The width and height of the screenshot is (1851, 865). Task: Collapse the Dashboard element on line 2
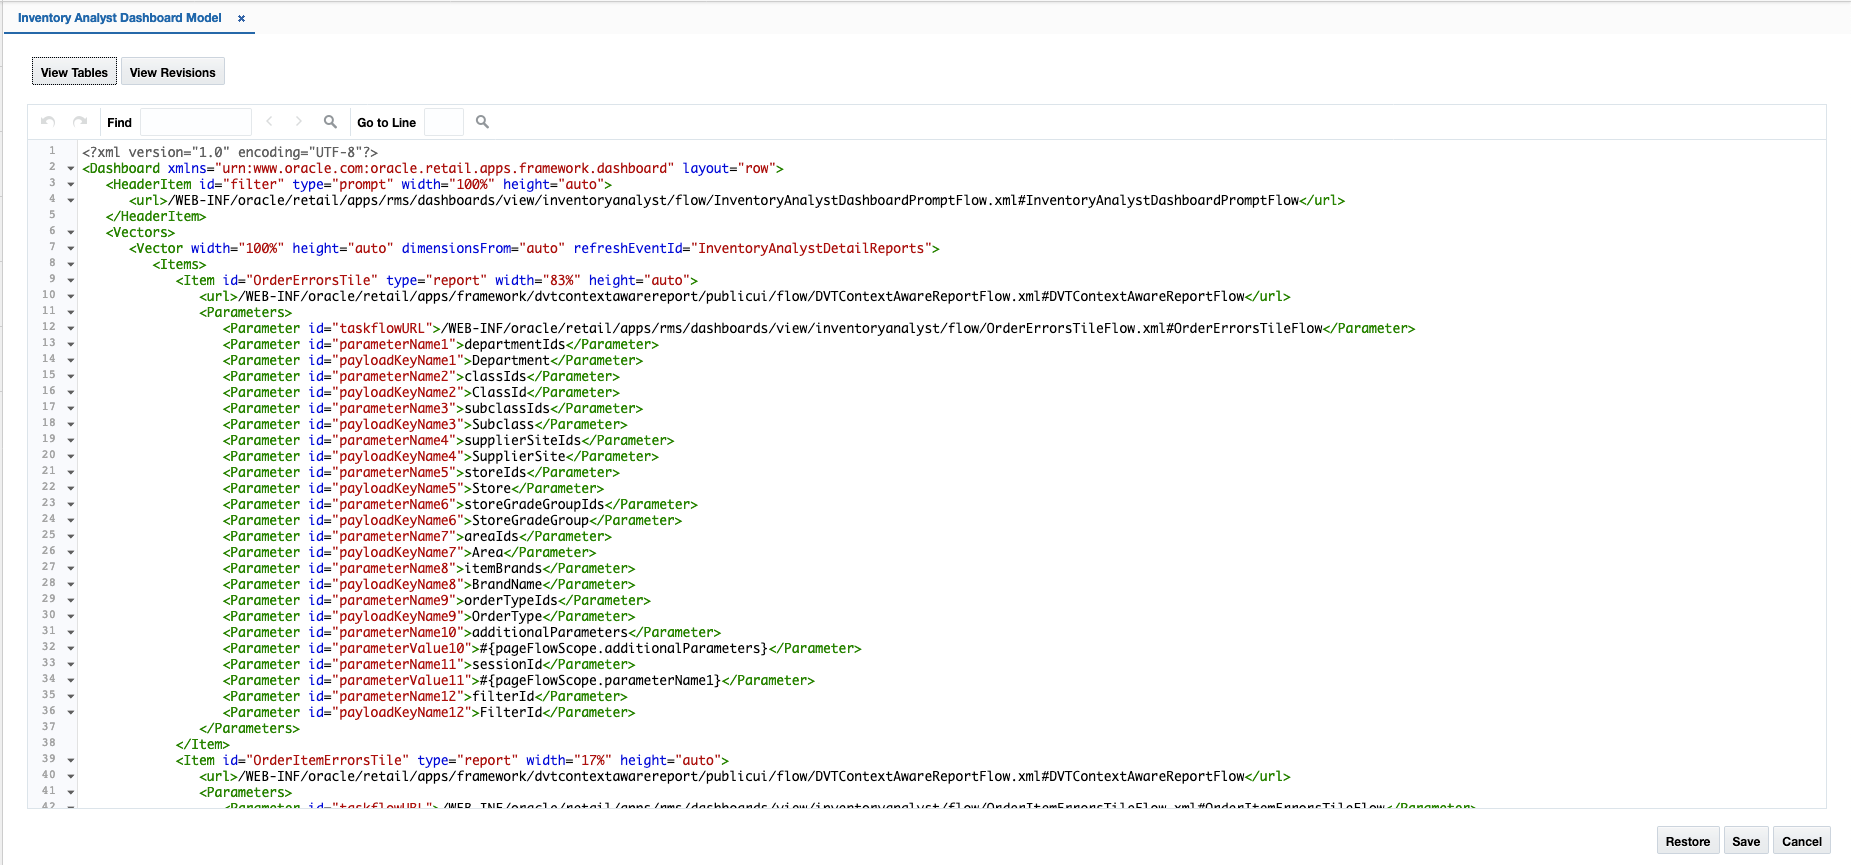[x=70, y=169]
